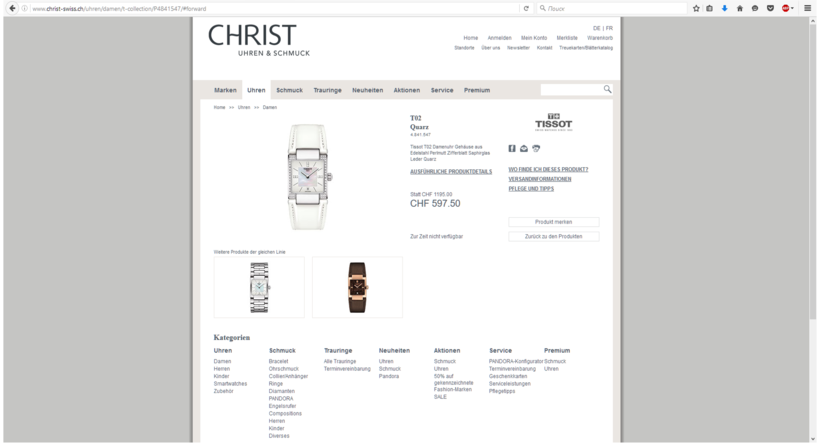Viewport: 820px width, 446px height.
Task: Go back using the browser back arrow
Action: [x=12, y=8]
